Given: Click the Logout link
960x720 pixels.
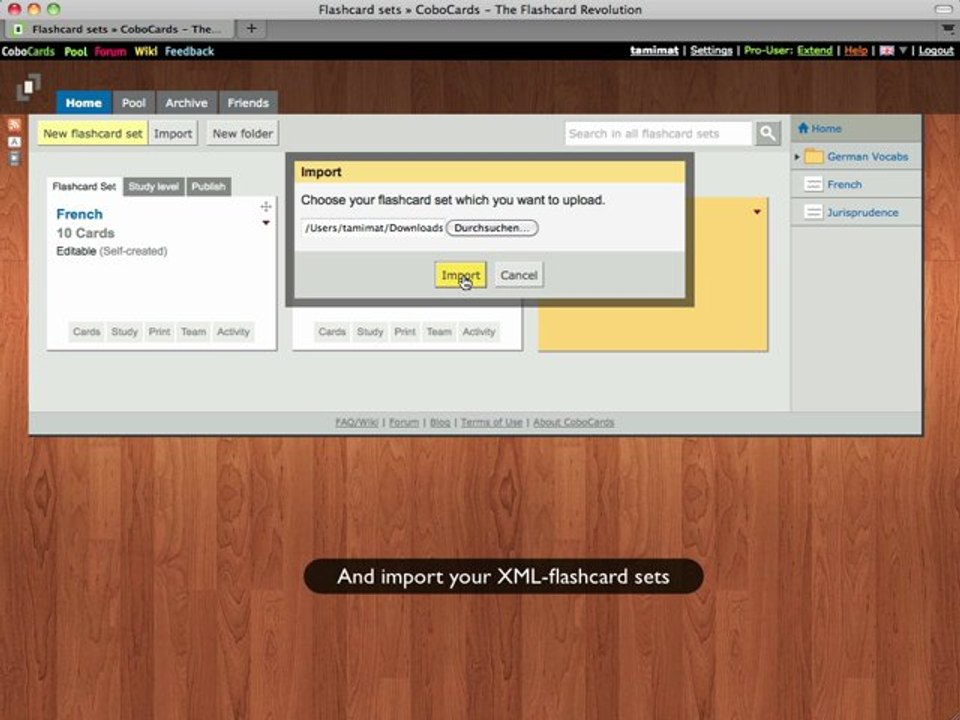Looking at the screenshot, I should [x=937, y=50].
